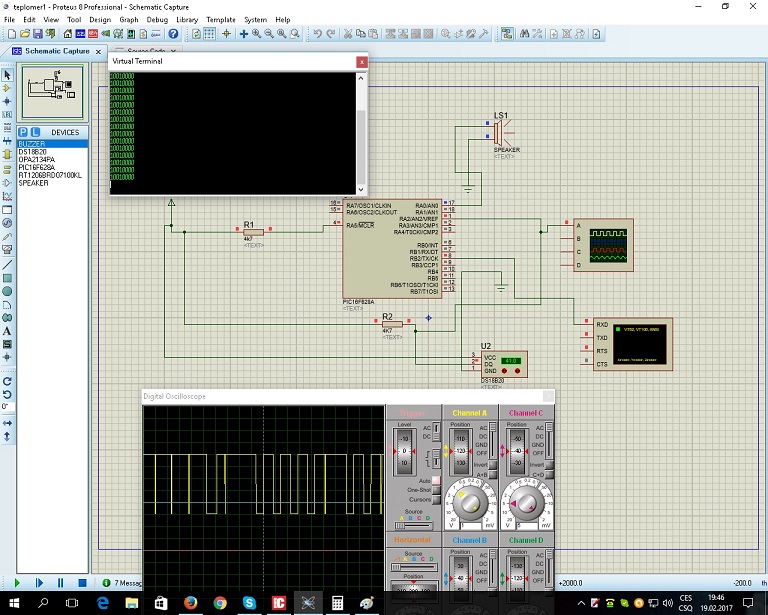Toggle the Auto trigger button
This screenshot has width=768, height=615.
(435, 481)
